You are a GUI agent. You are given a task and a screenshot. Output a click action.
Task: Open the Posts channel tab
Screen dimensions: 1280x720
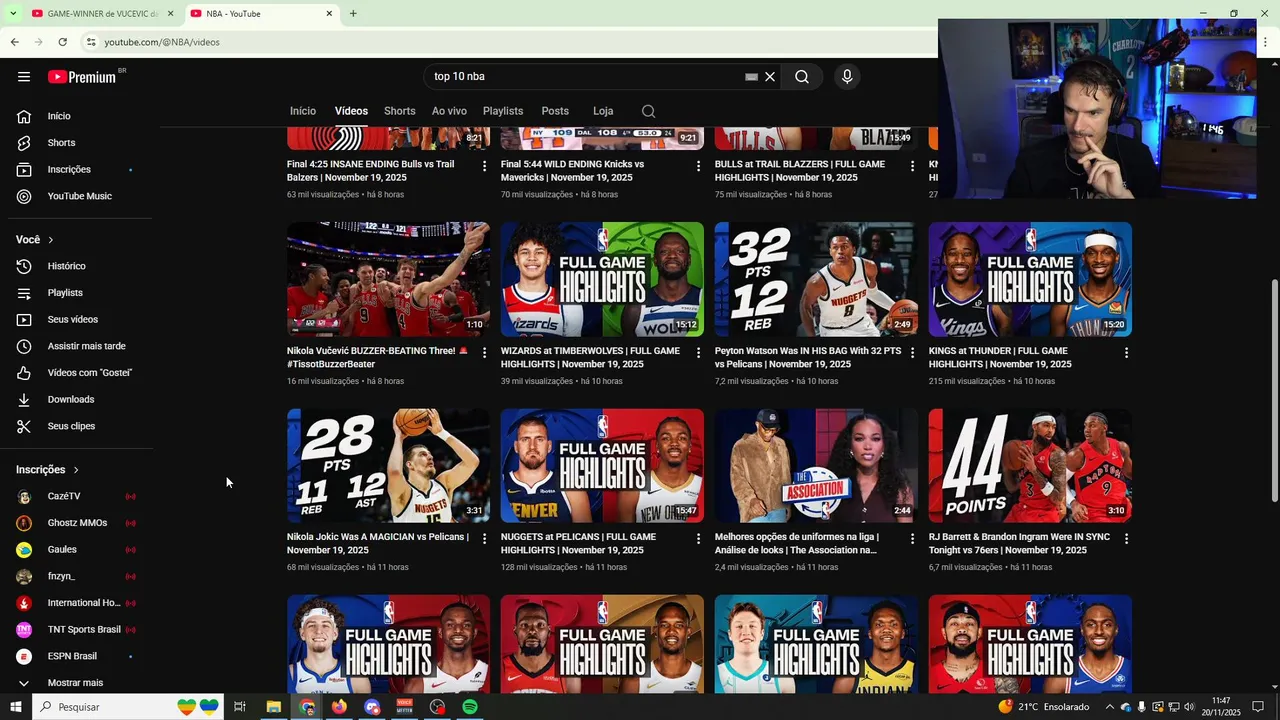pos(555,111)
